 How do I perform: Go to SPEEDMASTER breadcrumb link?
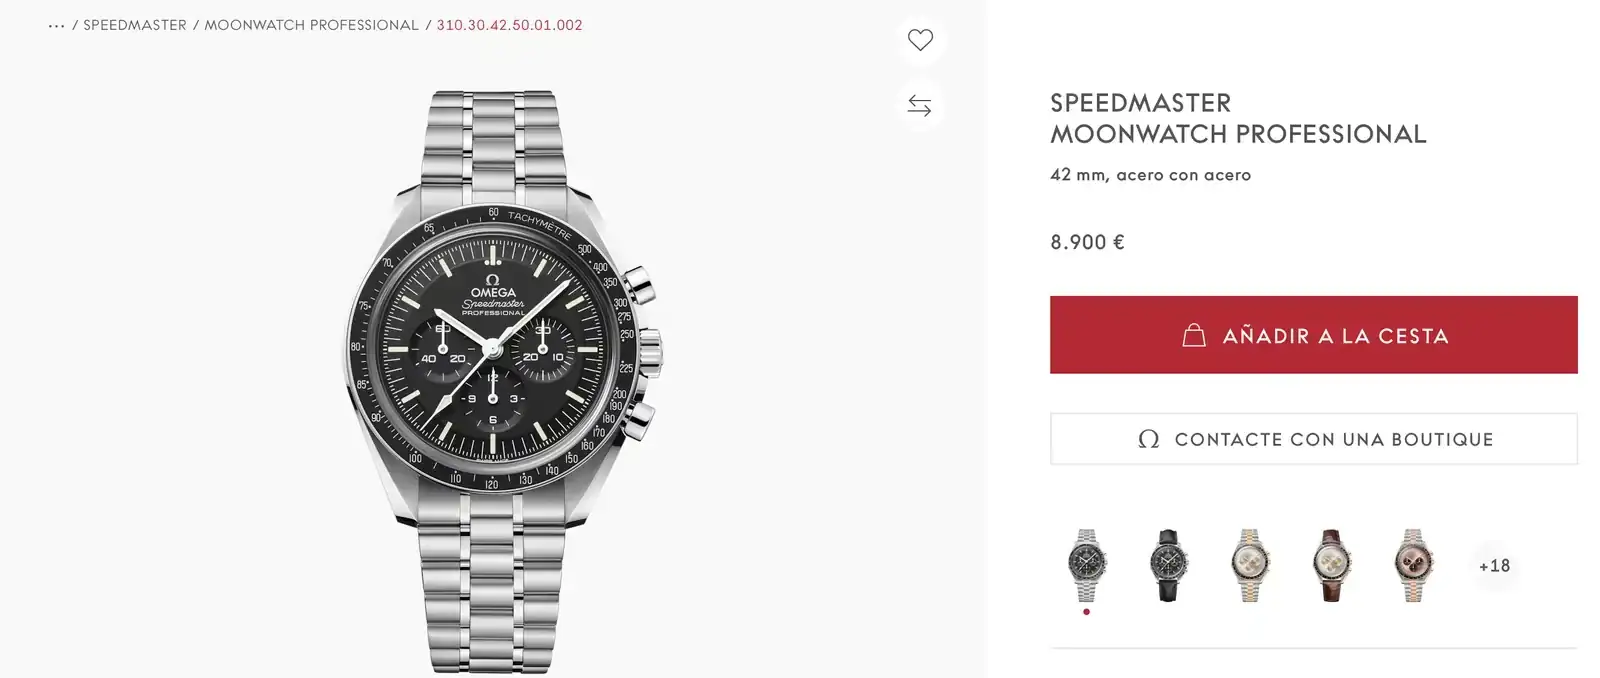click(x=135, y=25)
